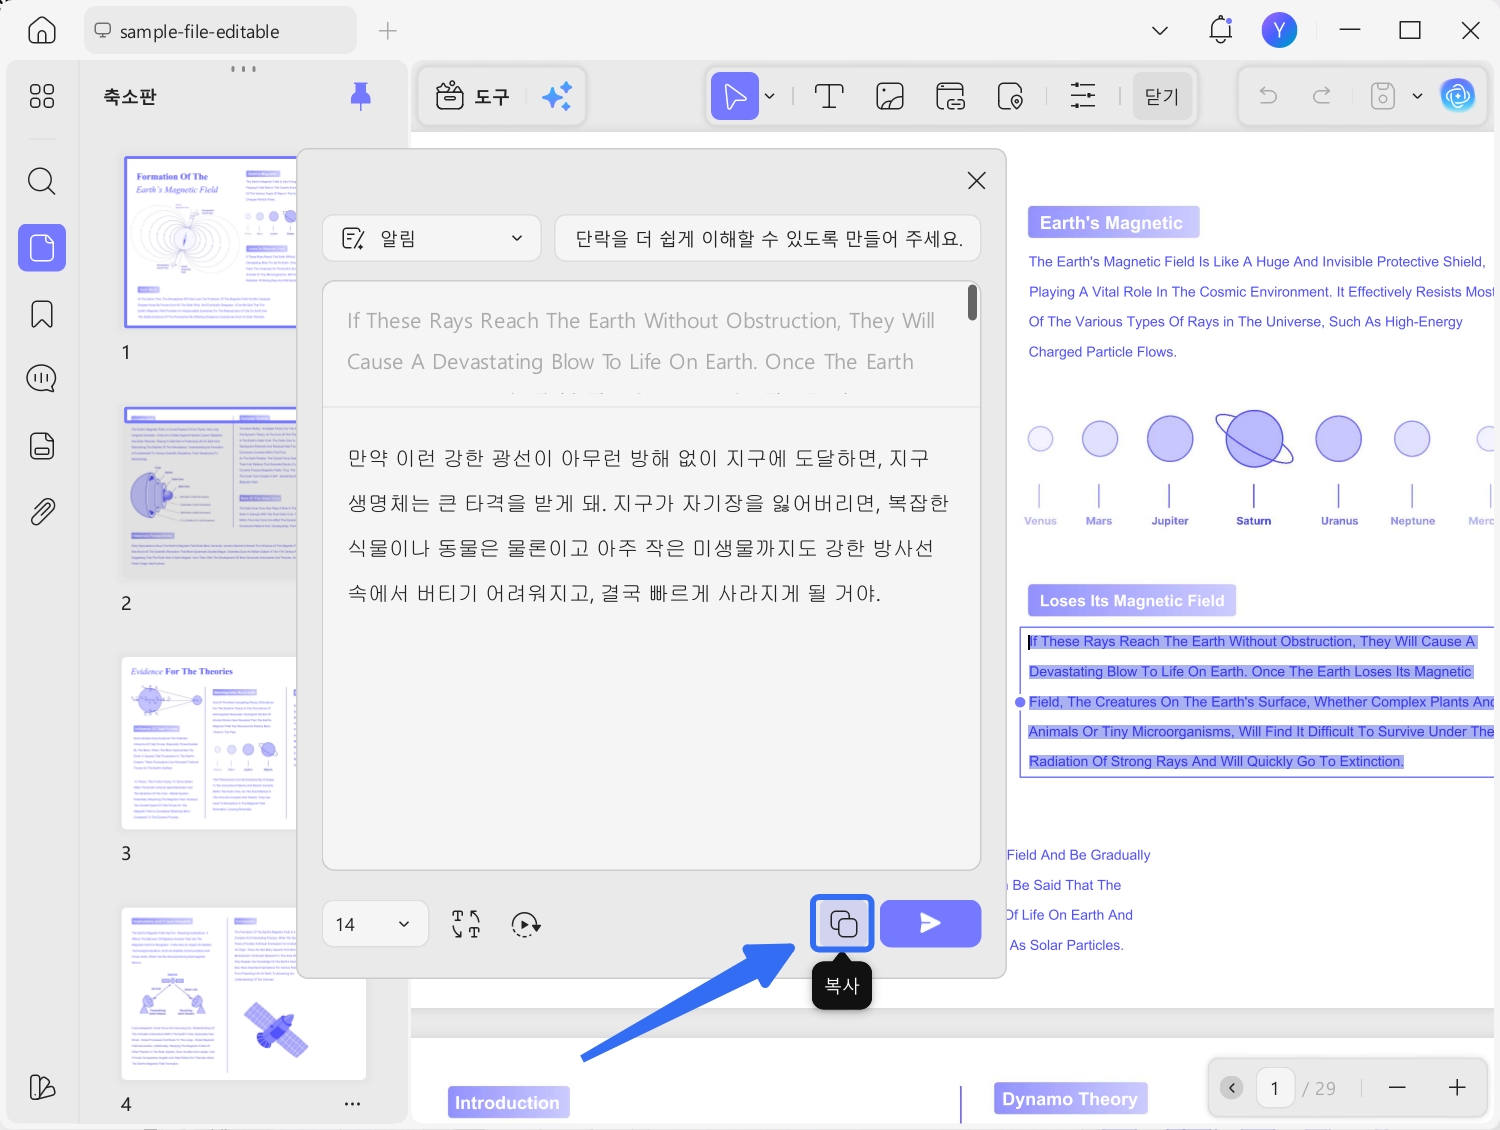Open the font size 14 dropdown
Screen dimensions: 1500x1130
coord(375,924)
